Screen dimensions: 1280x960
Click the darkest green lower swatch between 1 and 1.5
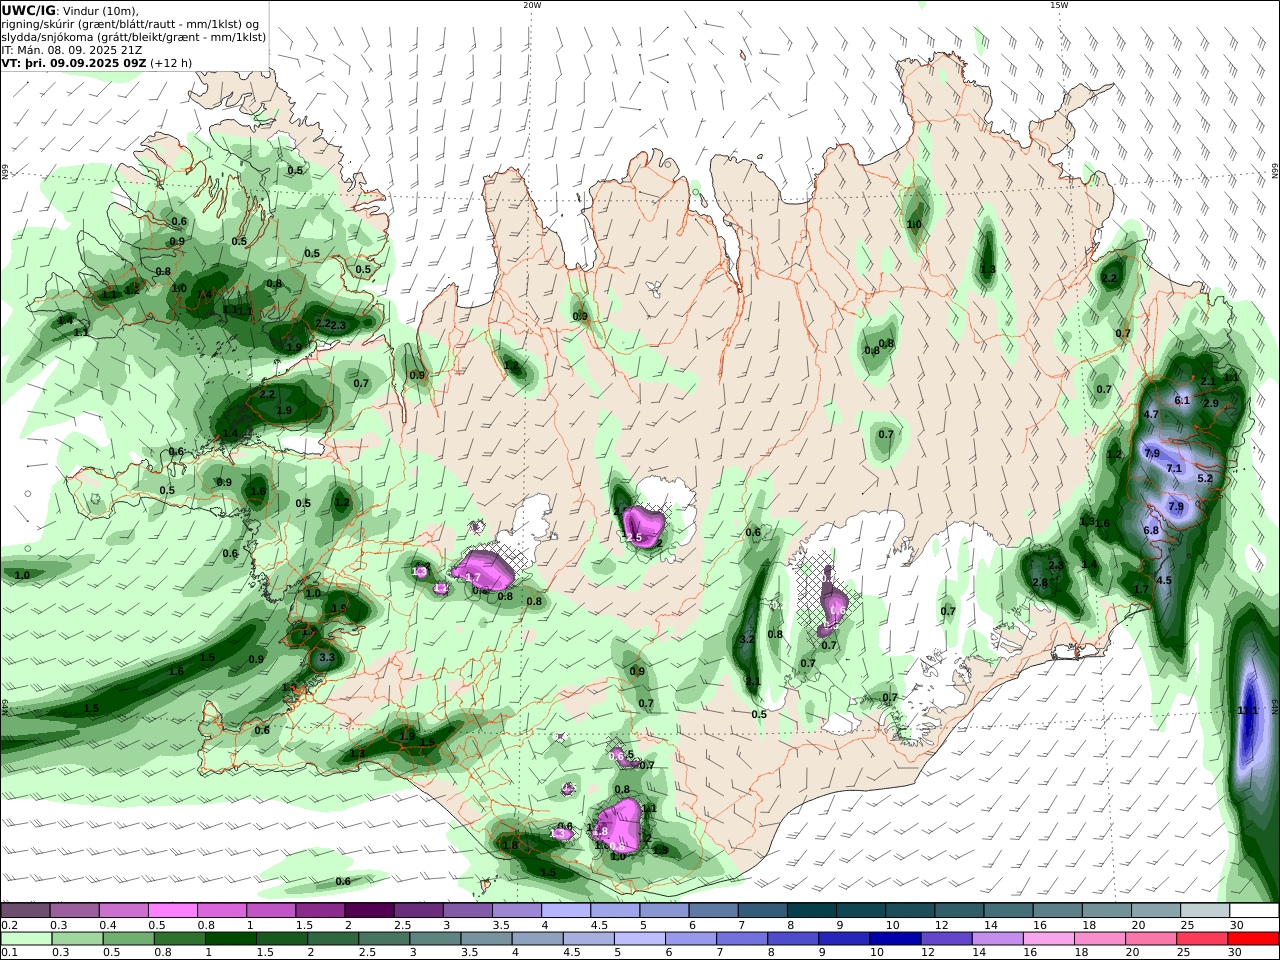230,939
